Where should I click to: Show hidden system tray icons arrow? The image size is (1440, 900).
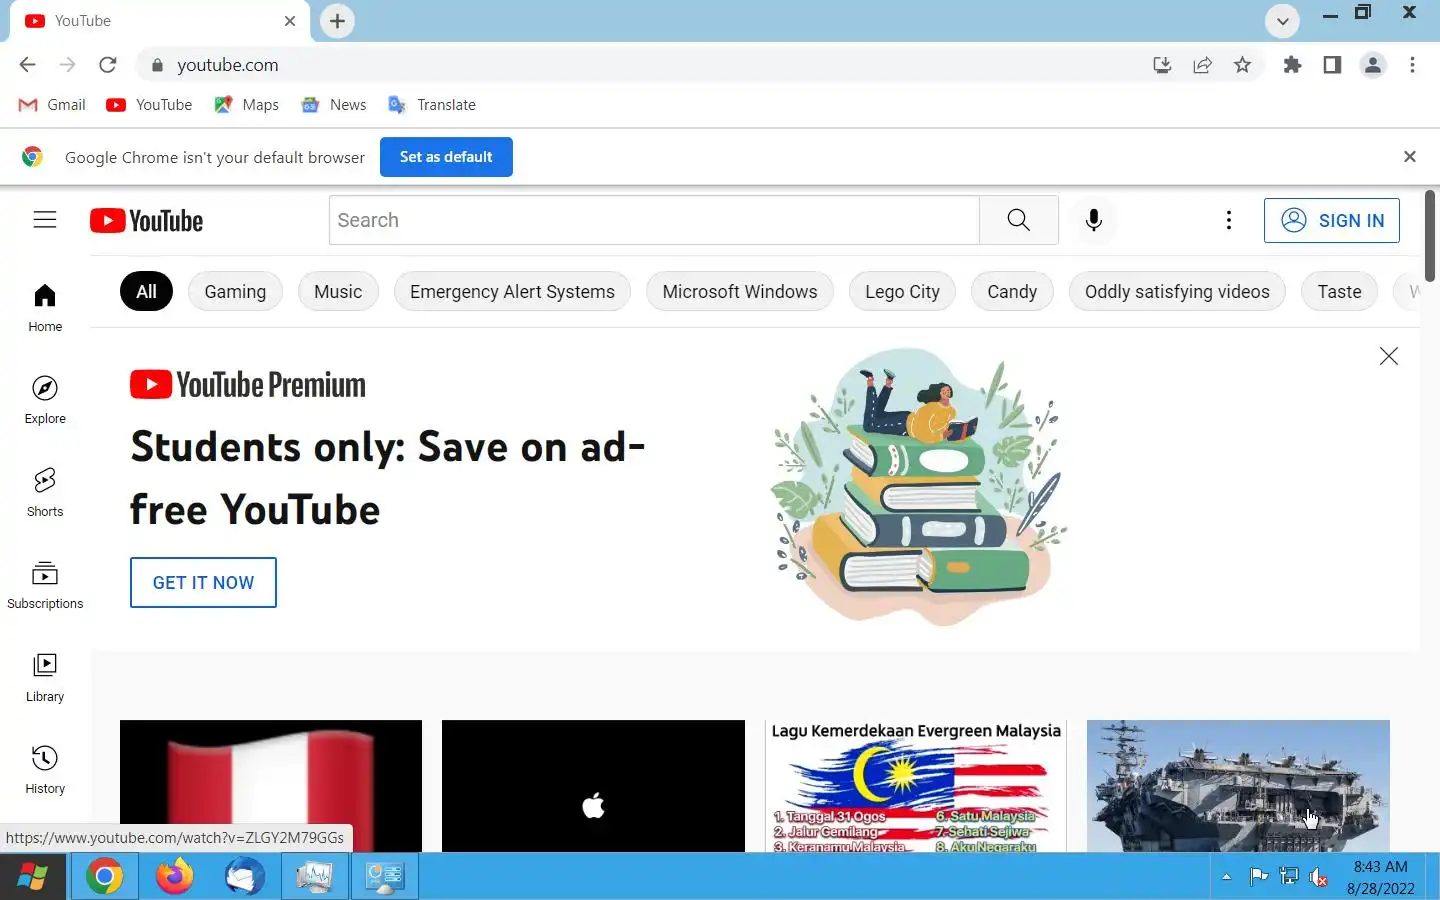[x=1226, y=877]
